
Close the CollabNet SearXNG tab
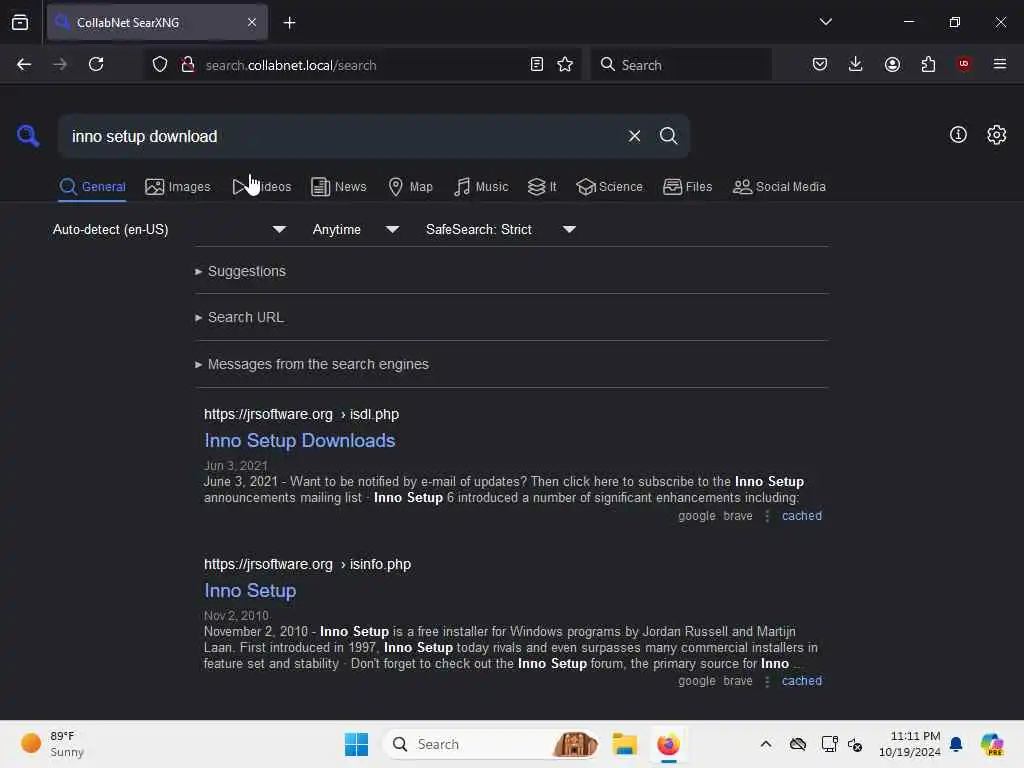click(x=252, y=23)
